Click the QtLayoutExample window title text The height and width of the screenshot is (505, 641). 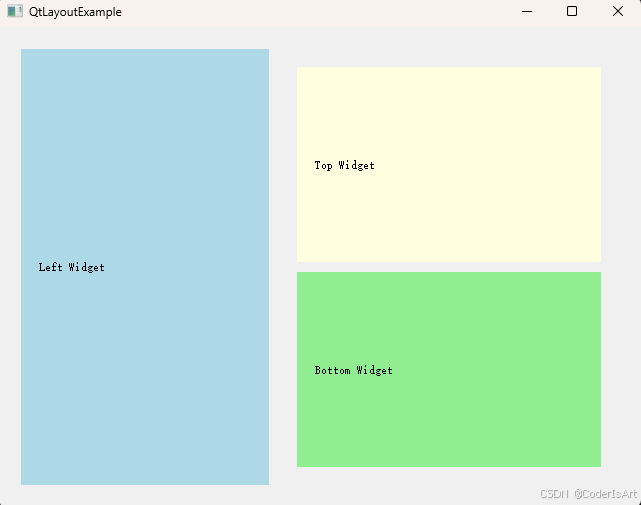[75, 12]
